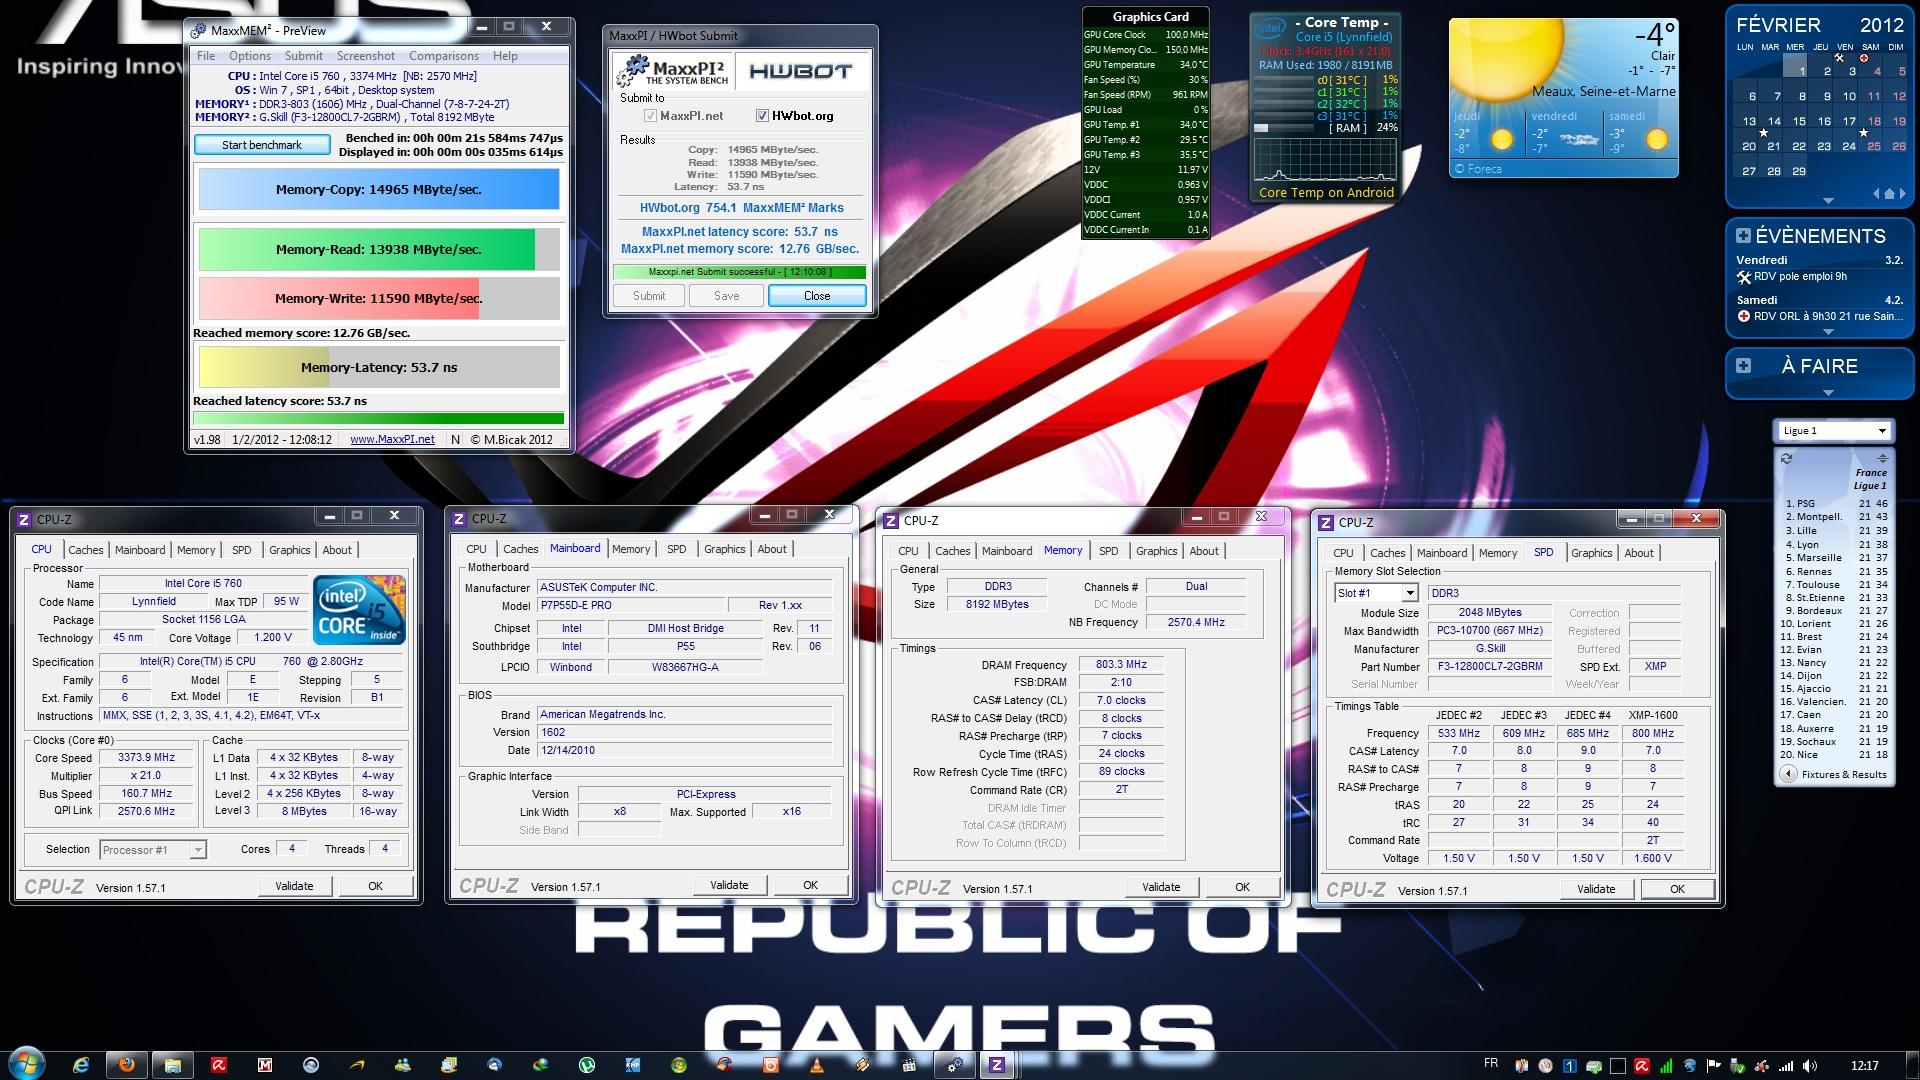Image resolution: width=1920 pixels, height=1080 pixels.
Task: Open Firefox from the taskbar
Action: tap(127, 1064)
